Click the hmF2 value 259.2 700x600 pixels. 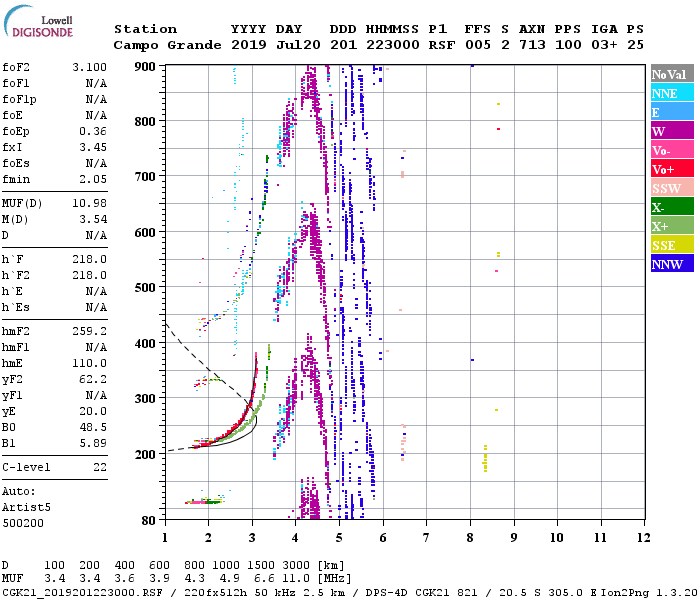(x=89, y=331)
